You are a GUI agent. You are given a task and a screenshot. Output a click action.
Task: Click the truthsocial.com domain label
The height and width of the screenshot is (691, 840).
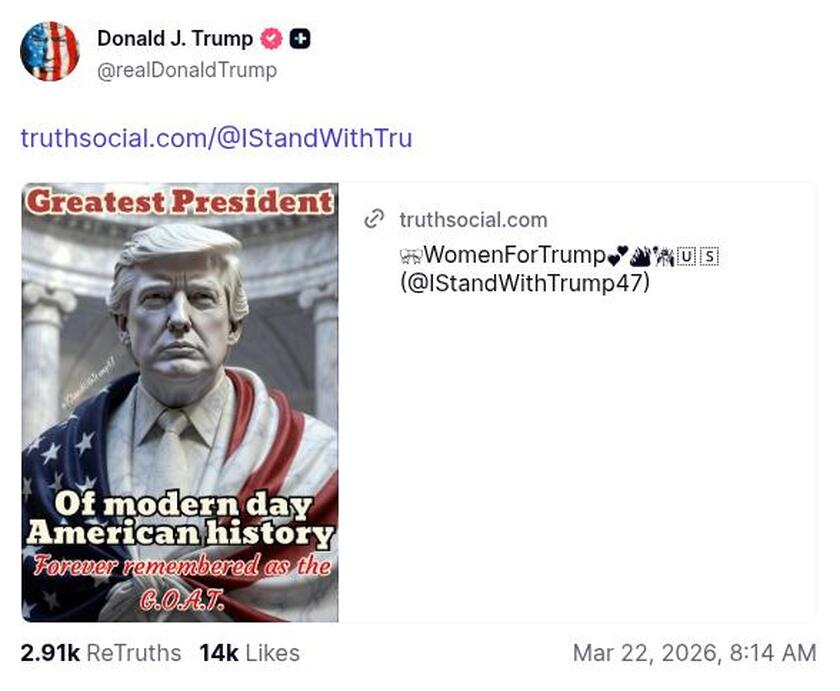pyautogui.click(x=473, y=220)
